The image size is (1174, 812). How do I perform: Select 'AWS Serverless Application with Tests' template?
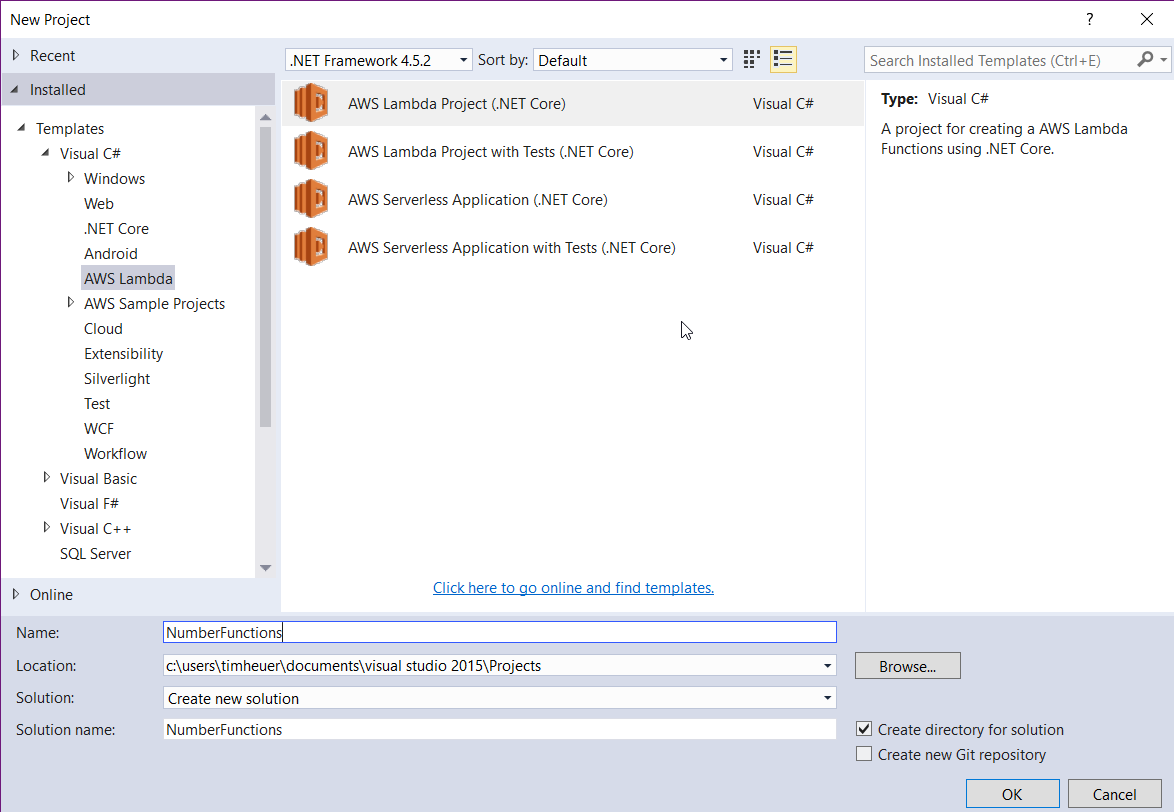tap(572, 247)
